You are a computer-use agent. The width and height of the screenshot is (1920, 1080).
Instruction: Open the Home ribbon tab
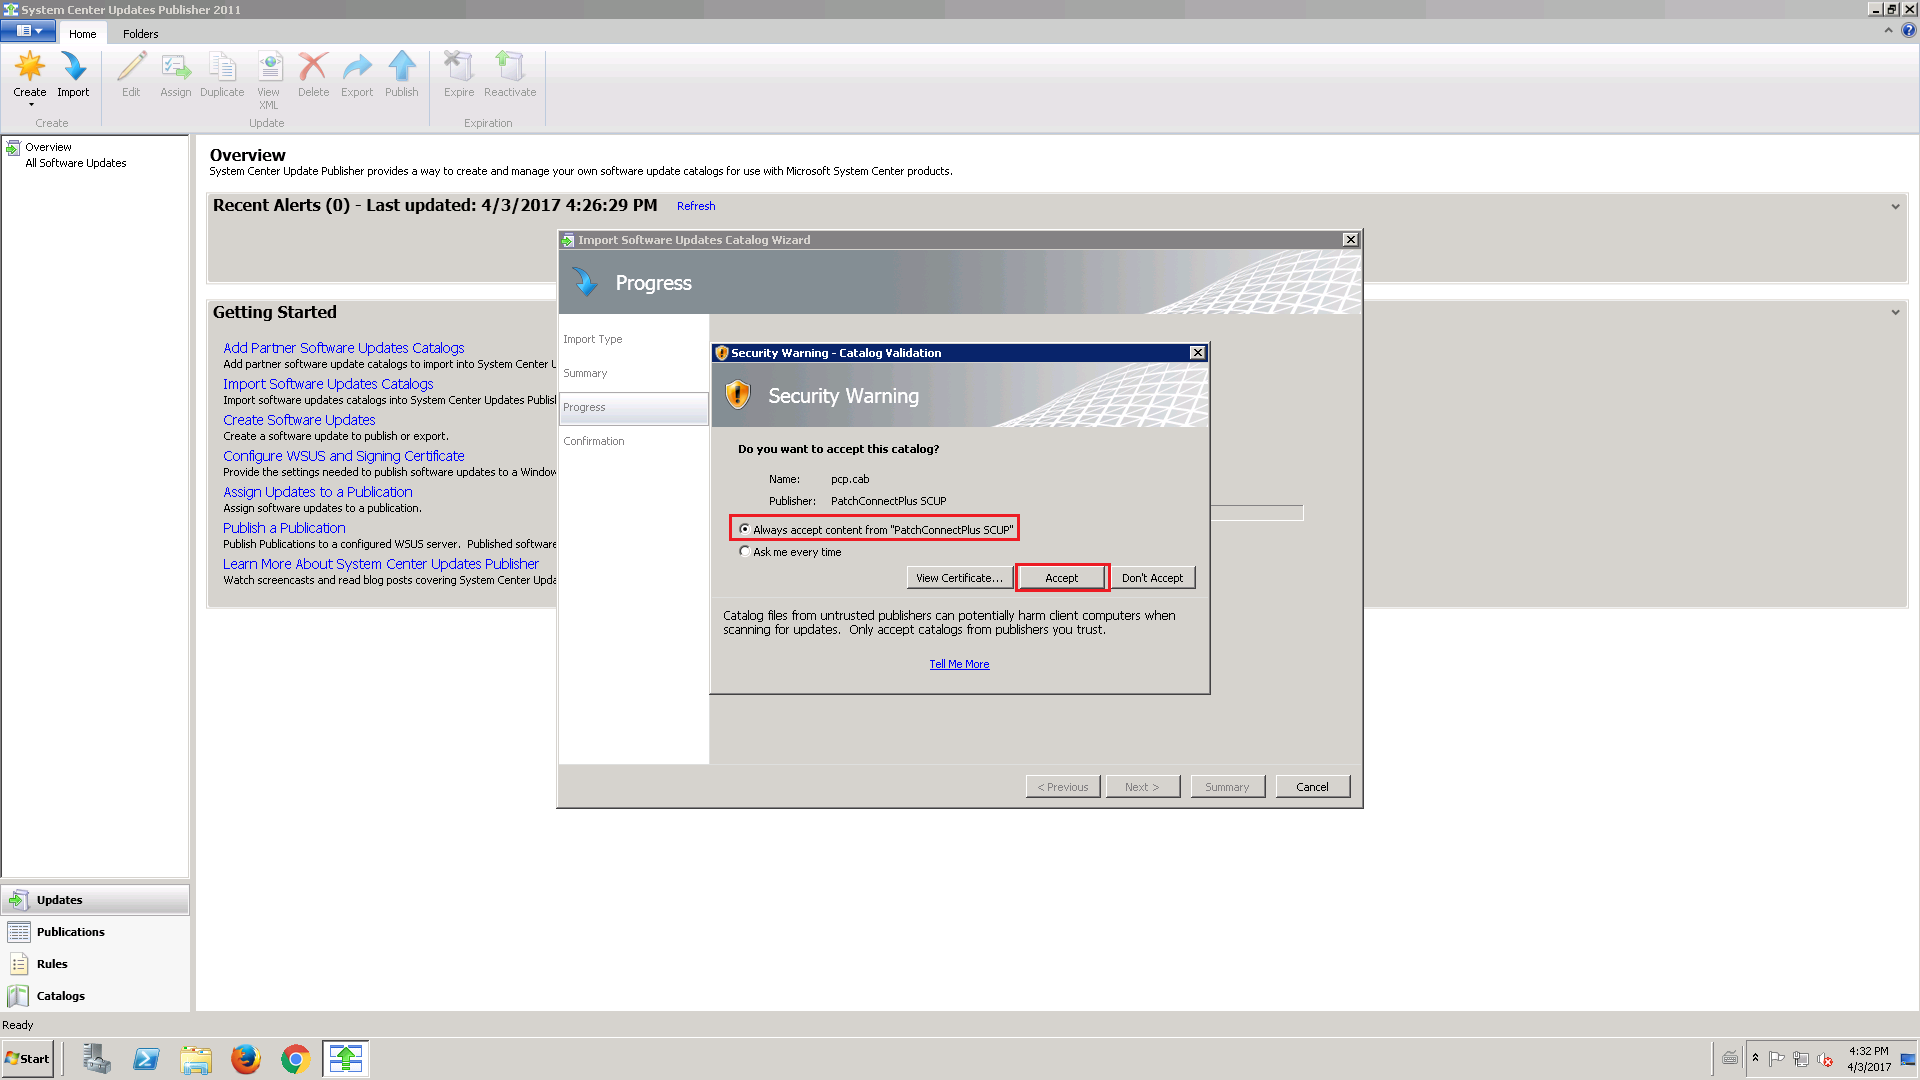[82, 33]
